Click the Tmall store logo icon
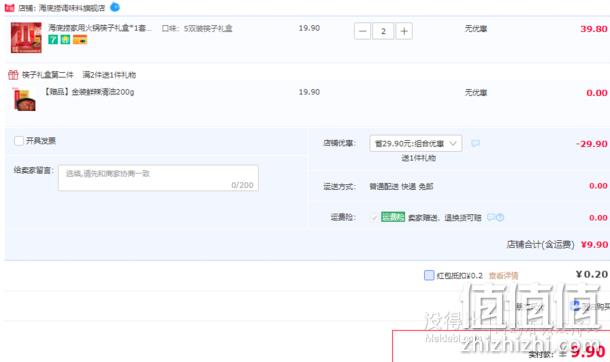 coord(9,7)
